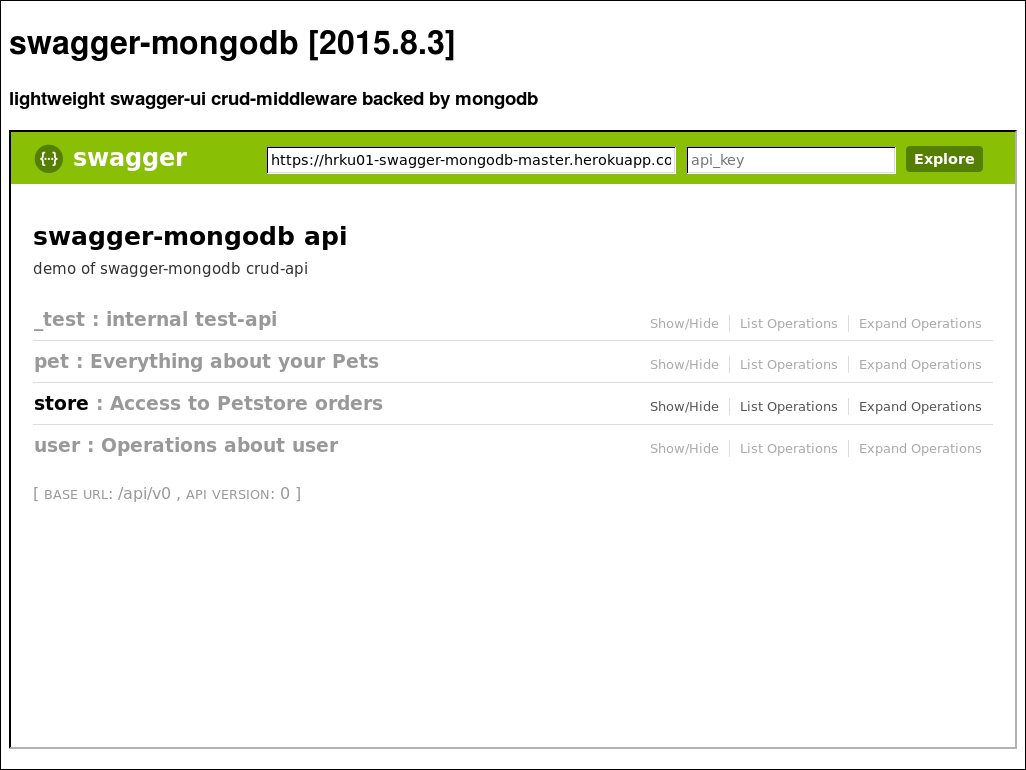Toggle Show/Hide for store section
The image size is (1026, 770).
pos(684,406)
